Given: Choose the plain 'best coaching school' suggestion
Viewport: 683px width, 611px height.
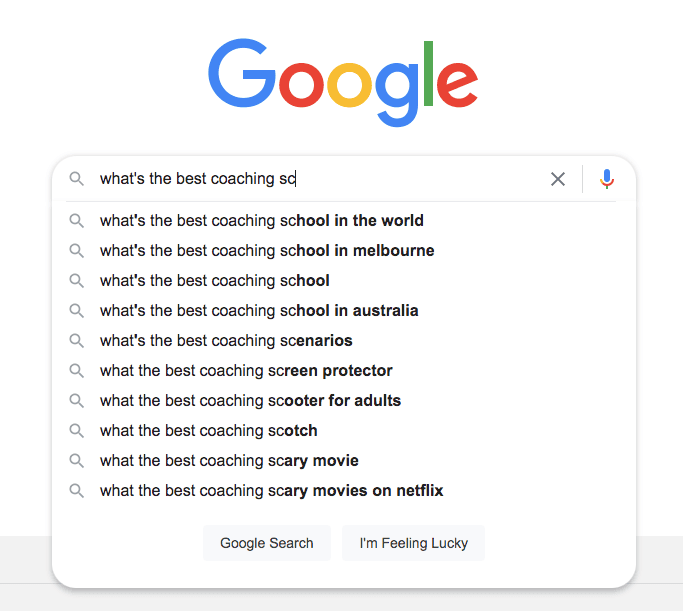Looking at the screenshot, I should 214,281.
